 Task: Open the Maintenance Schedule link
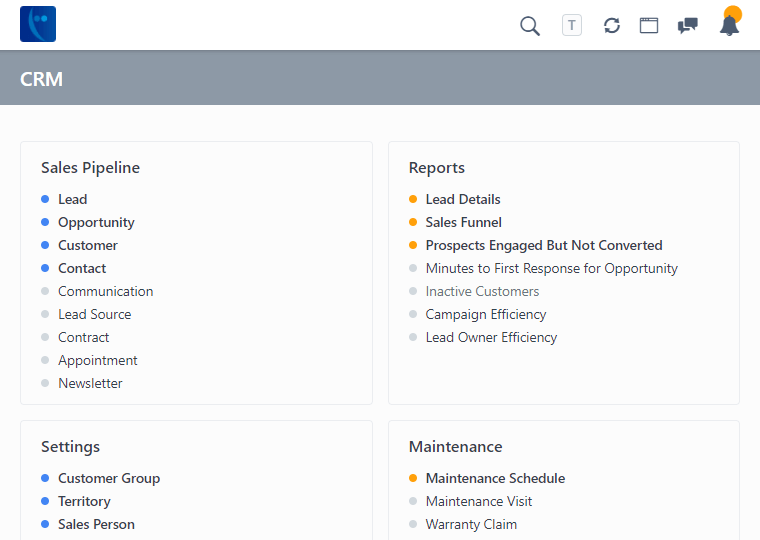[495, 478]
